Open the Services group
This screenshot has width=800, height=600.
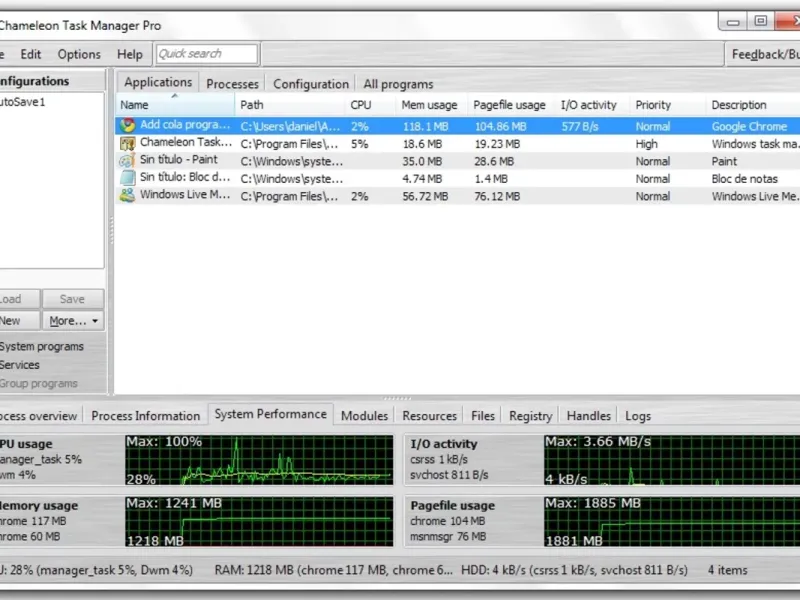(x=19, y=365)
